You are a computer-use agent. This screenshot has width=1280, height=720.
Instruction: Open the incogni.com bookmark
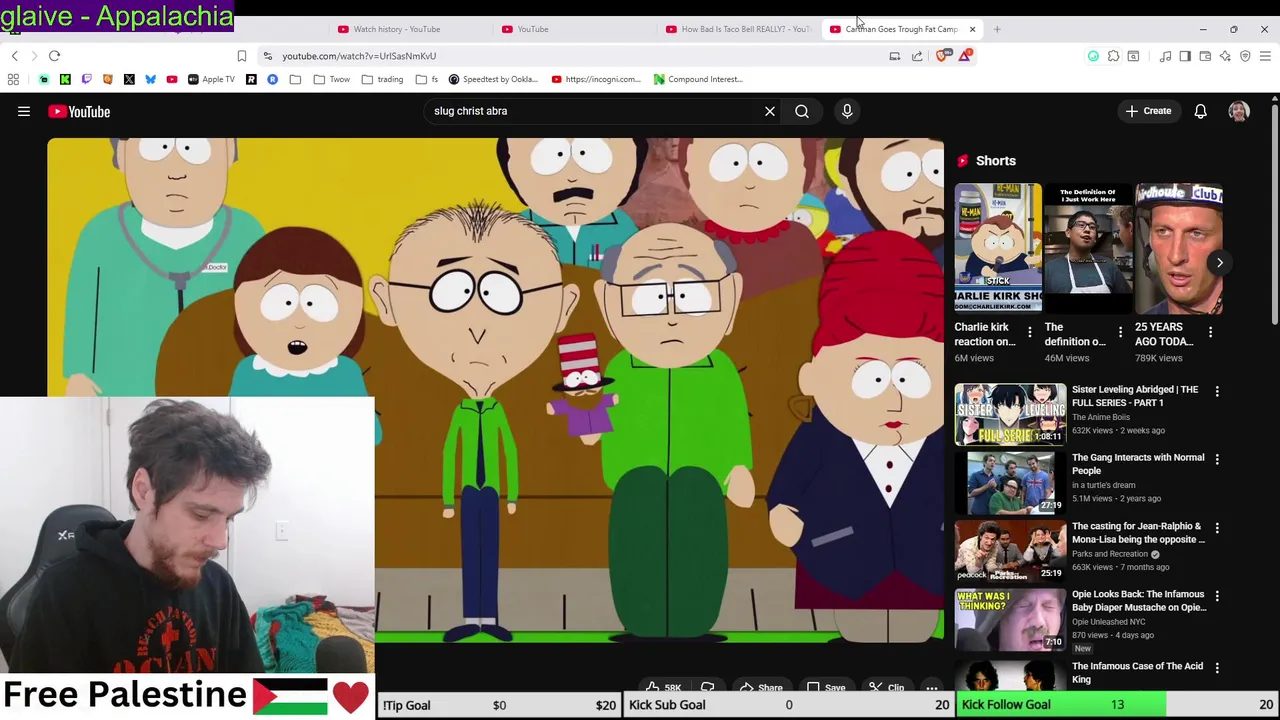click(596, 79)
